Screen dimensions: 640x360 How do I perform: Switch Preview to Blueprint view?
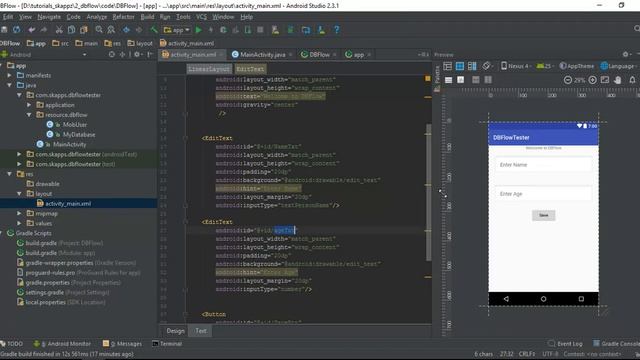click(x=460, y=66)
